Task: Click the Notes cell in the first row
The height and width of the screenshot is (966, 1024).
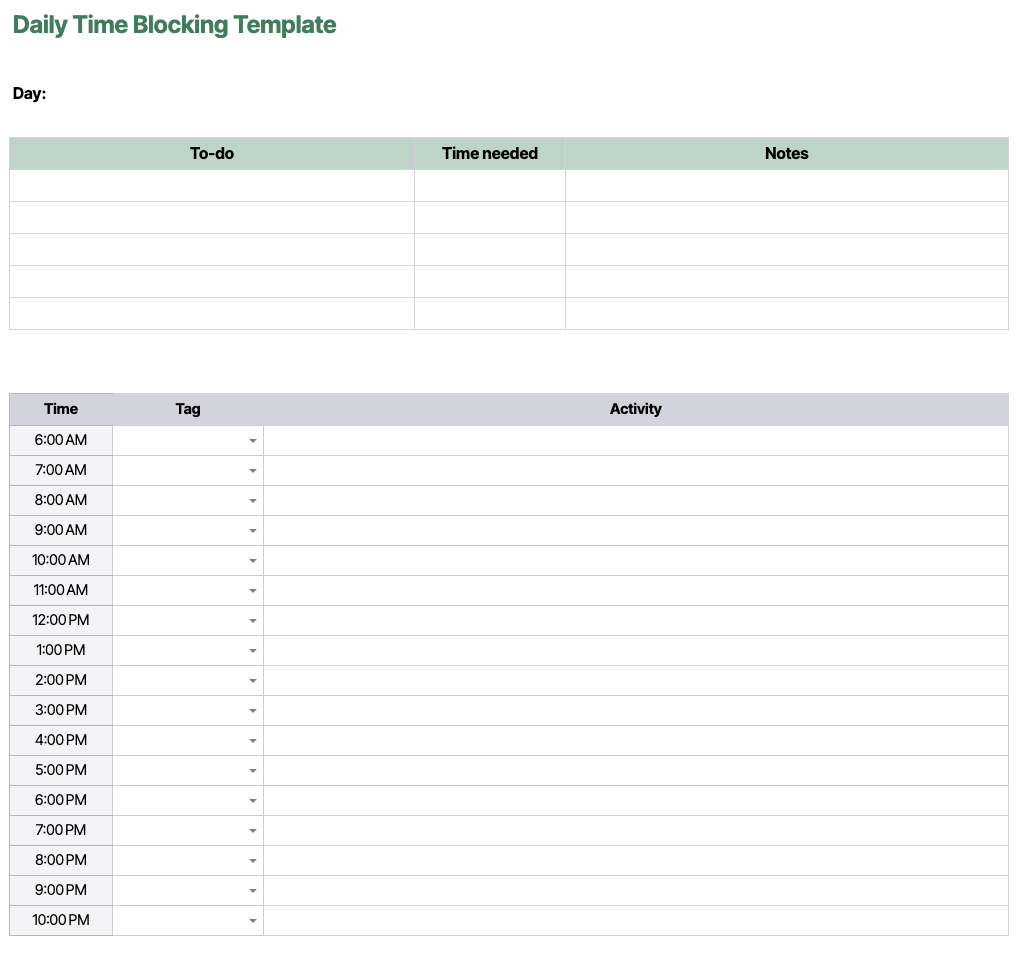Action: [x=787, y=185]
